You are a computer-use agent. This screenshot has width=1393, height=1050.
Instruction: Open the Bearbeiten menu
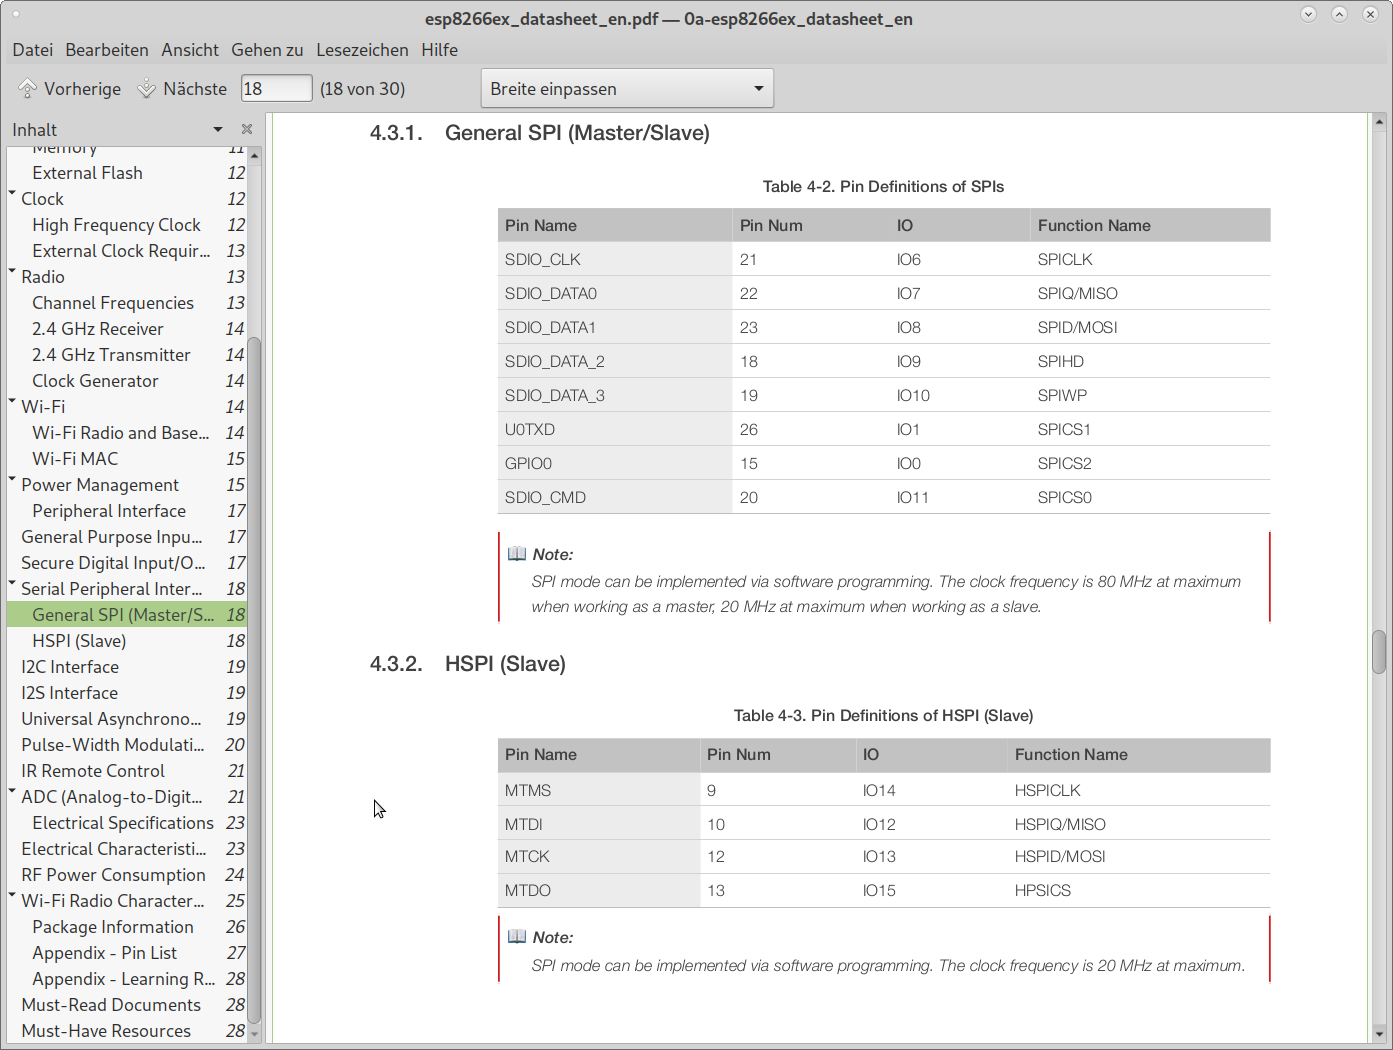click(x=107, y=50)
